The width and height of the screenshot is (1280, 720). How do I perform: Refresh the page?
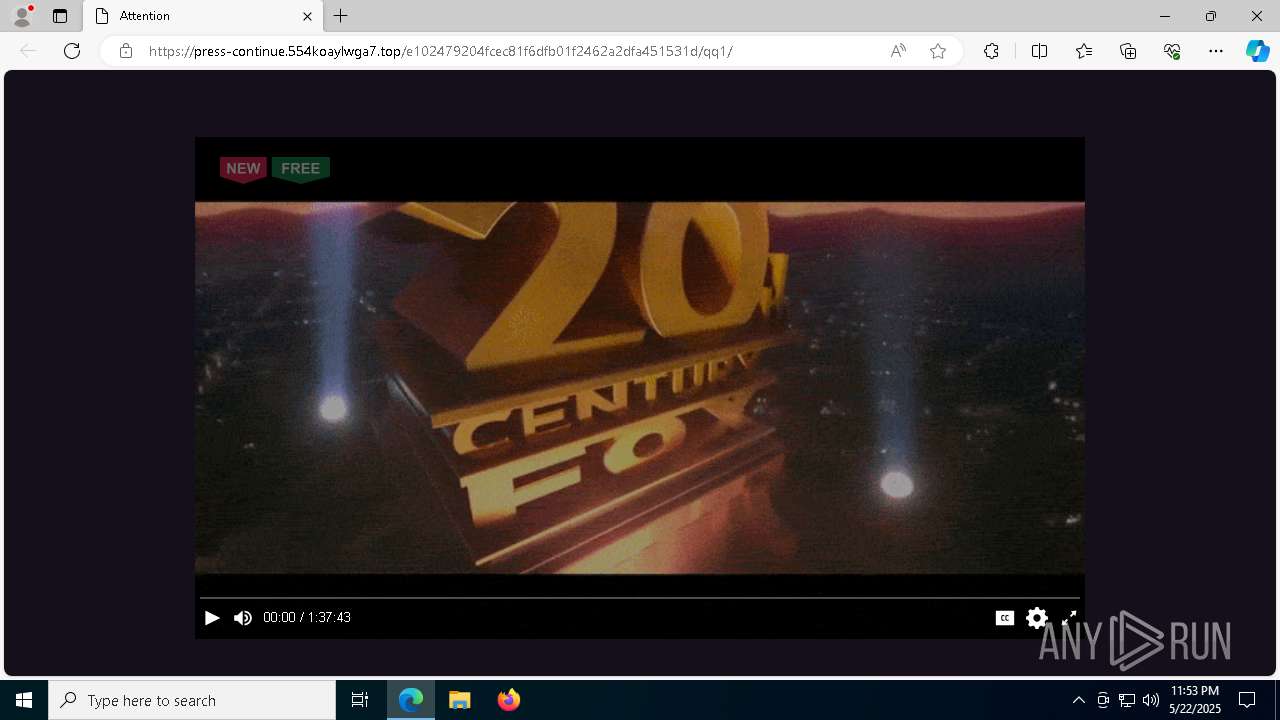[72, 51]
